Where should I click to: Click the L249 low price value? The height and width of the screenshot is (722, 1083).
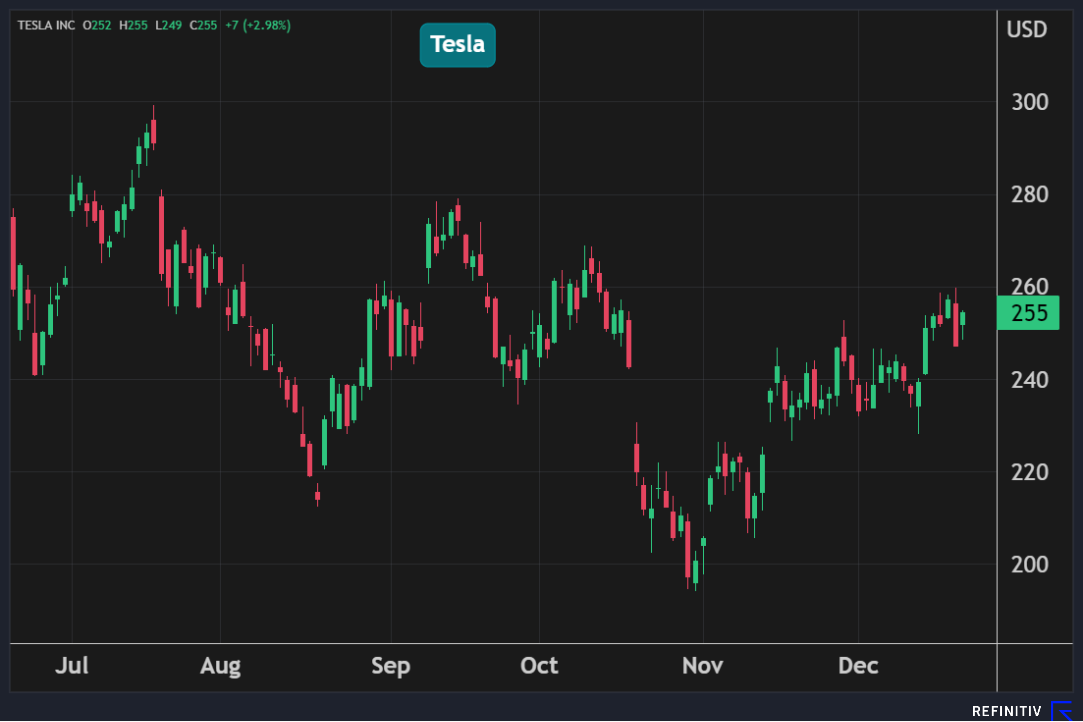tap(166, 25)
